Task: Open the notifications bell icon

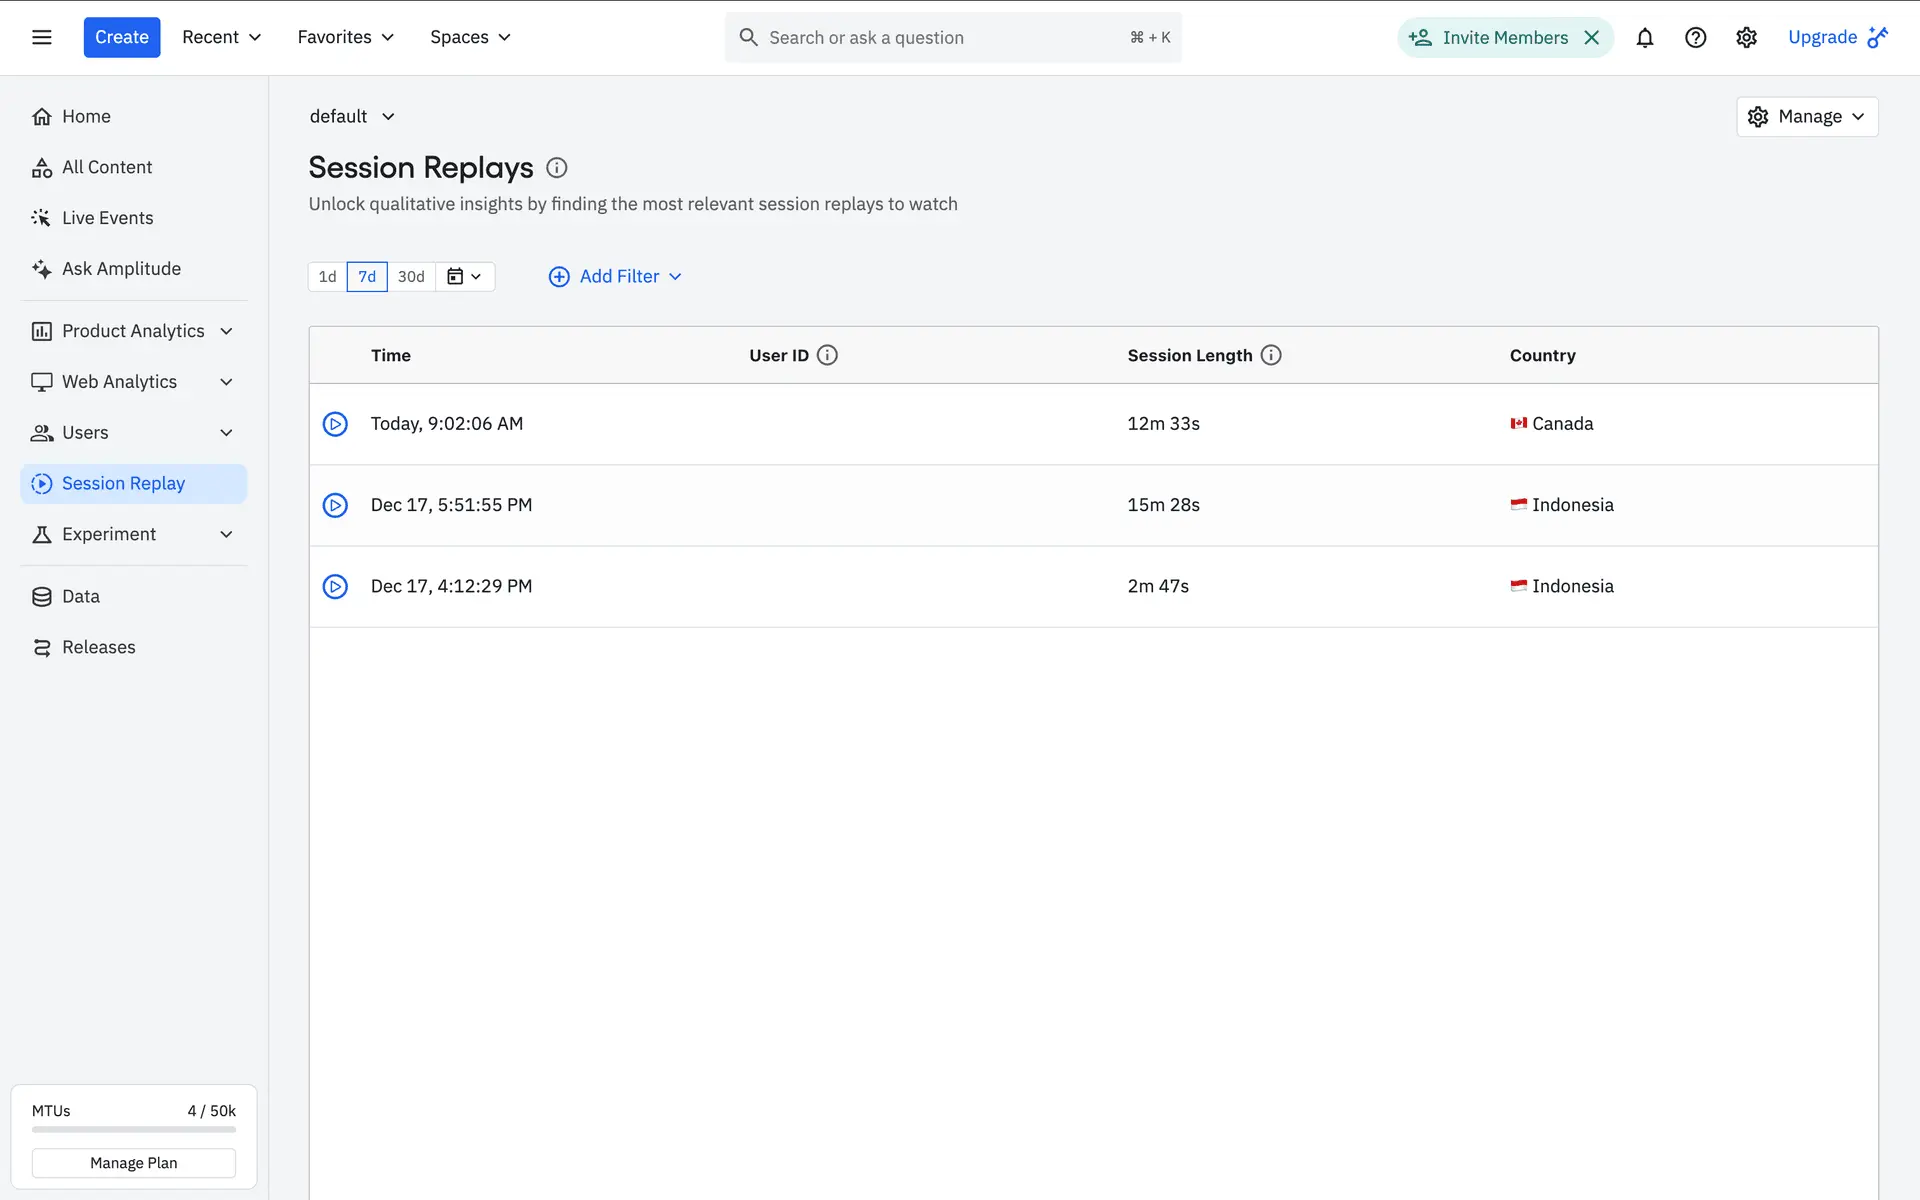Action: click(x=1644, y=38)
